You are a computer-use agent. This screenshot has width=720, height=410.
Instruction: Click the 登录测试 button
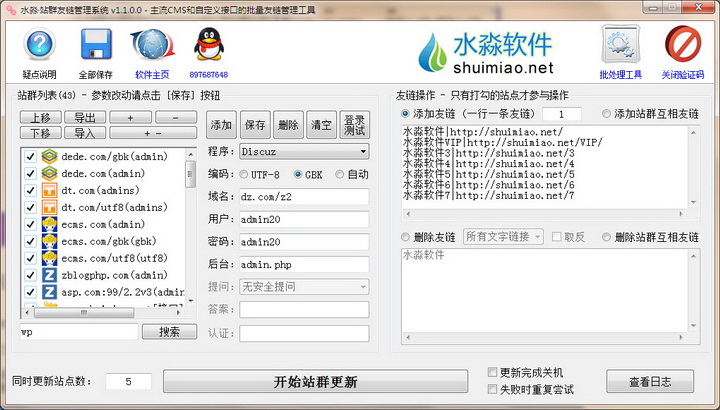coord(354,125)
